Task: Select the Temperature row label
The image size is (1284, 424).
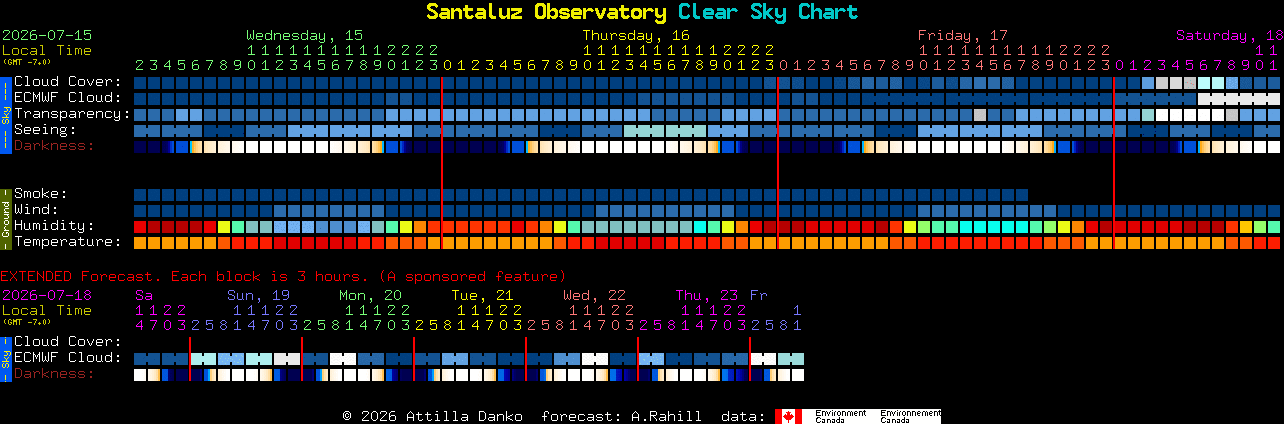Action: click(x=67, y=241)
